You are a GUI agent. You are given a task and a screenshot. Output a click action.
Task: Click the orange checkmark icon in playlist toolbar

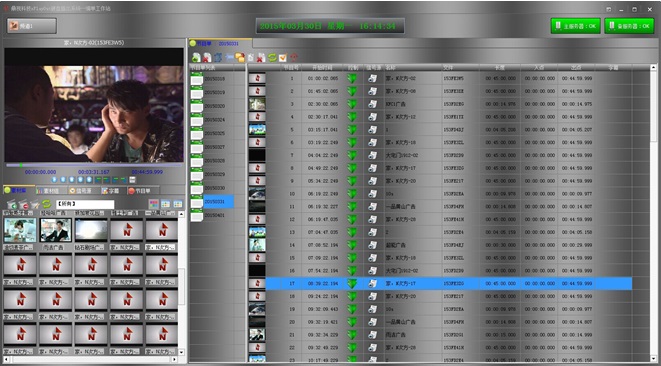tap(283, 57)
